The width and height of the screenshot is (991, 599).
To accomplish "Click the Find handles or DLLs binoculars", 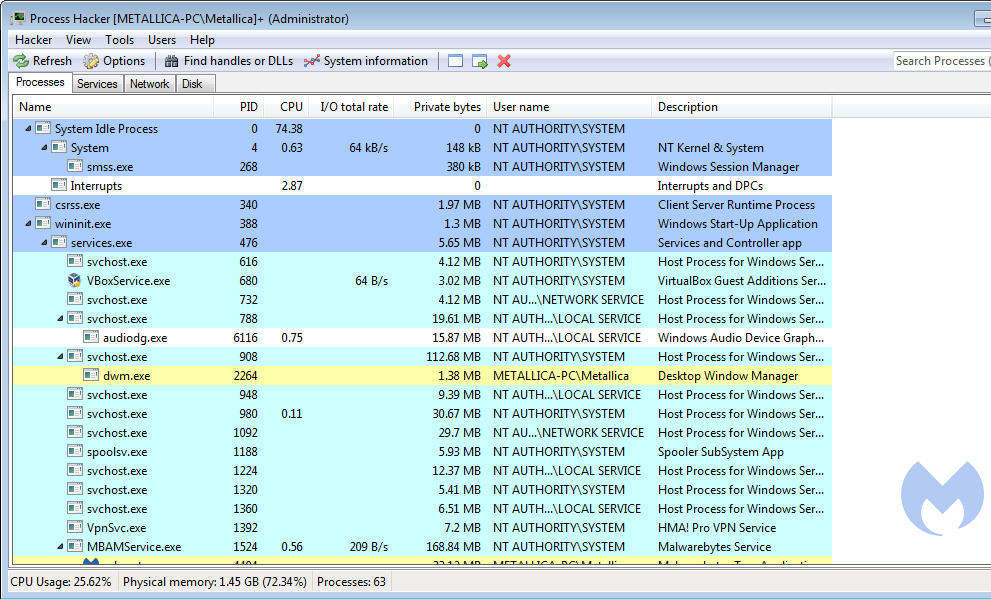I will 172,61.
